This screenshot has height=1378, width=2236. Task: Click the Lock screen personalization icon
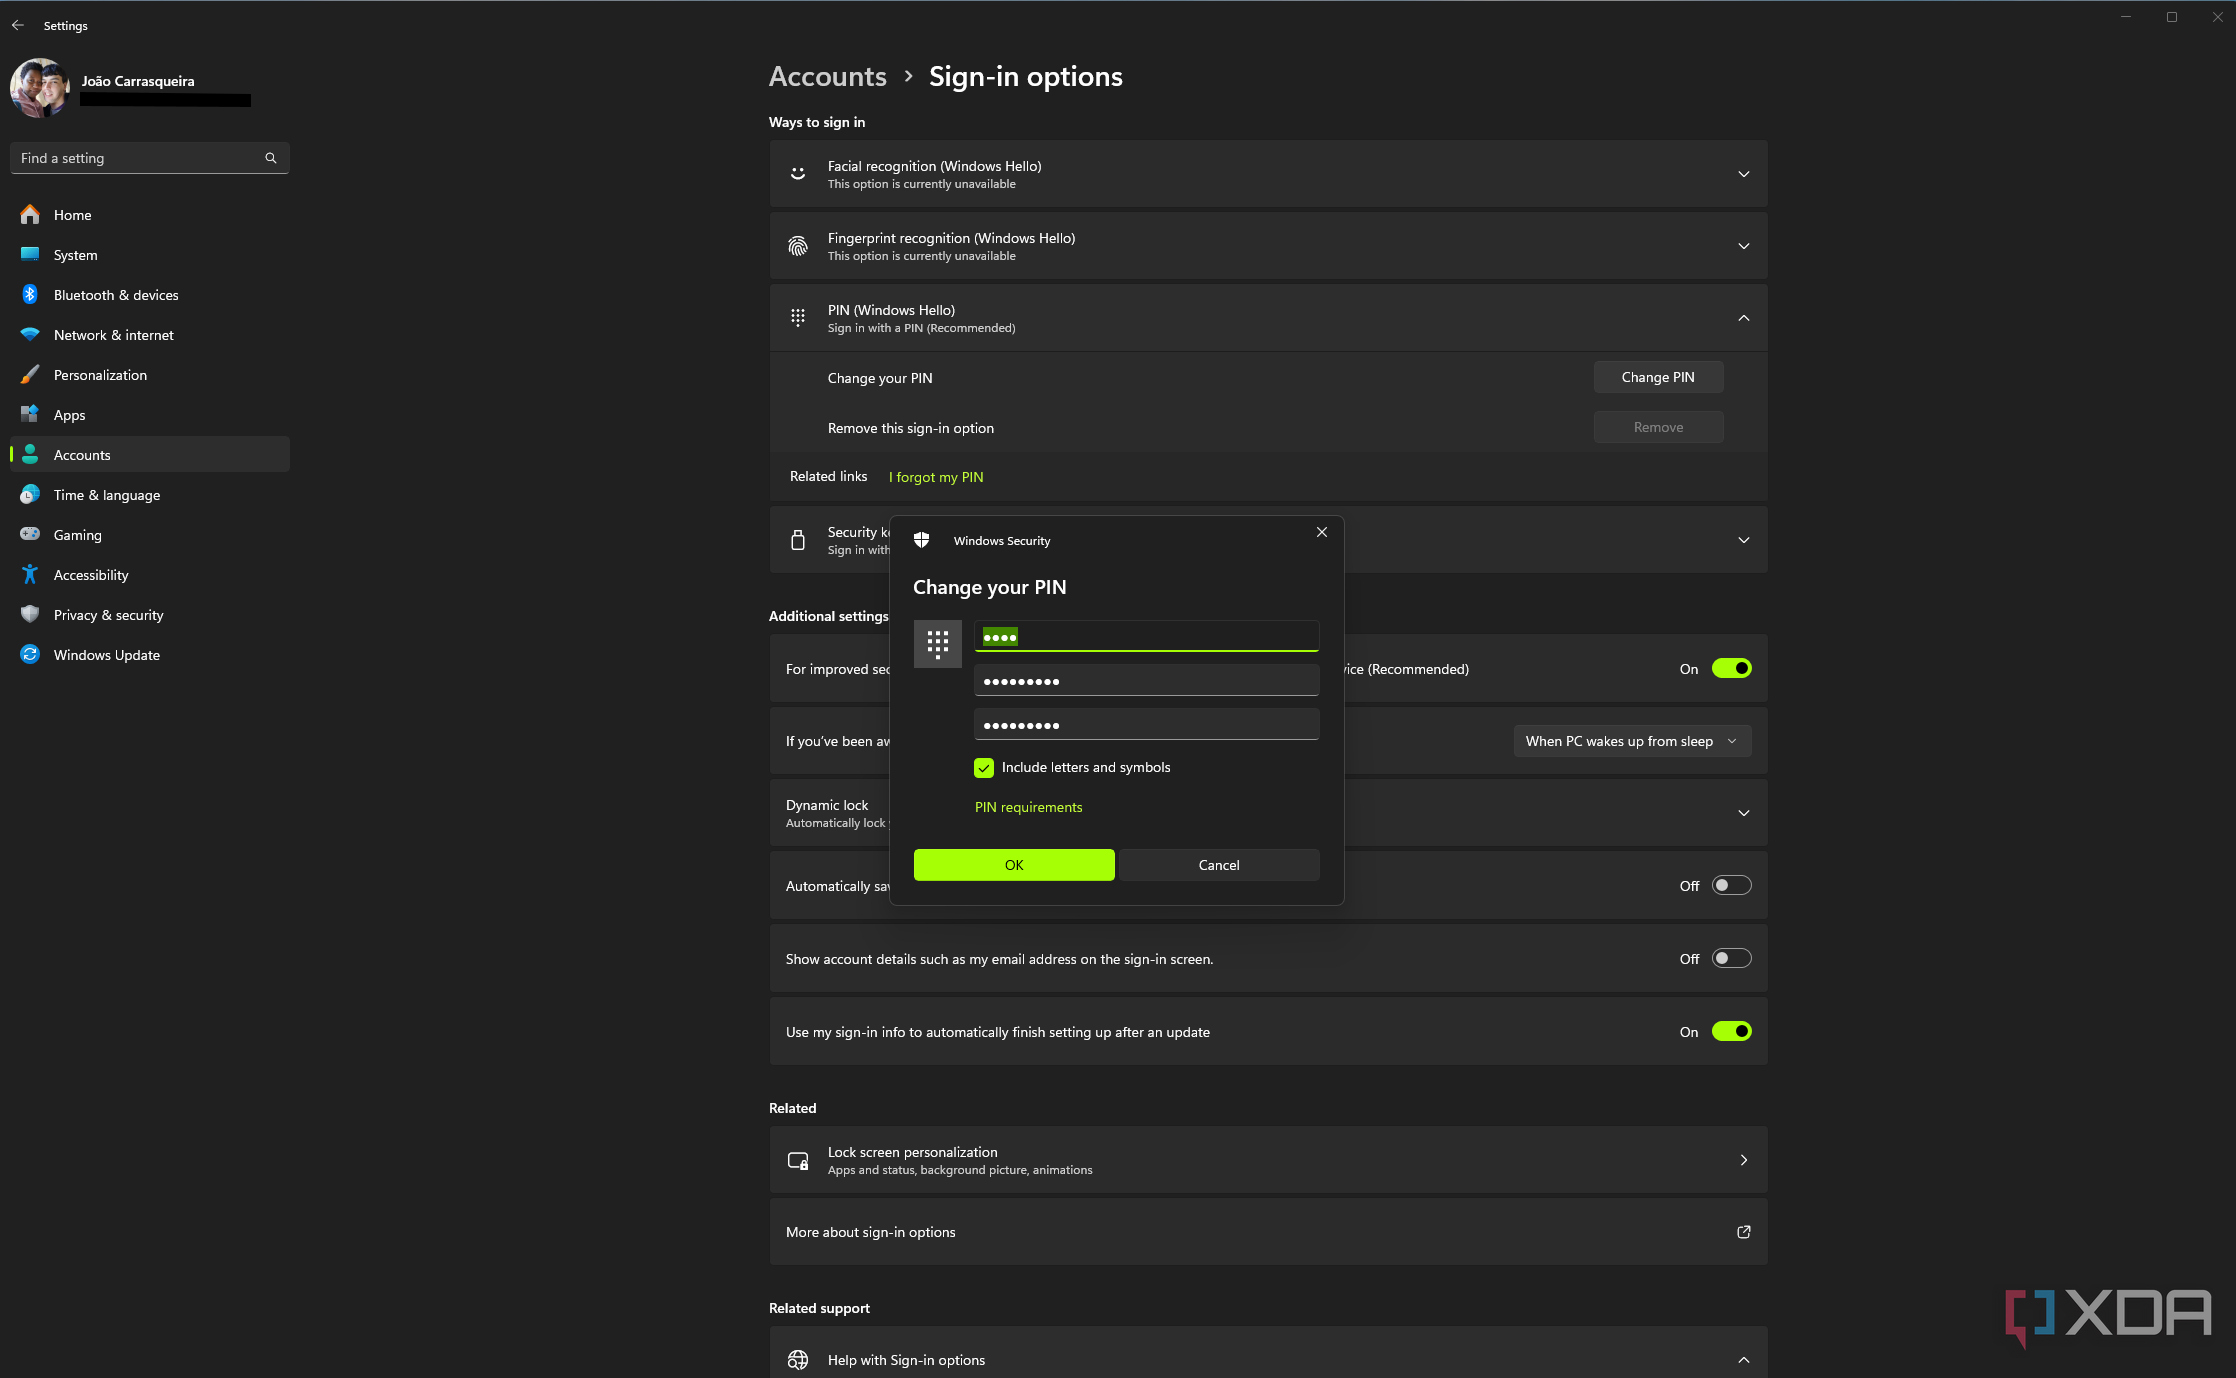click(x=798, y=1160)
